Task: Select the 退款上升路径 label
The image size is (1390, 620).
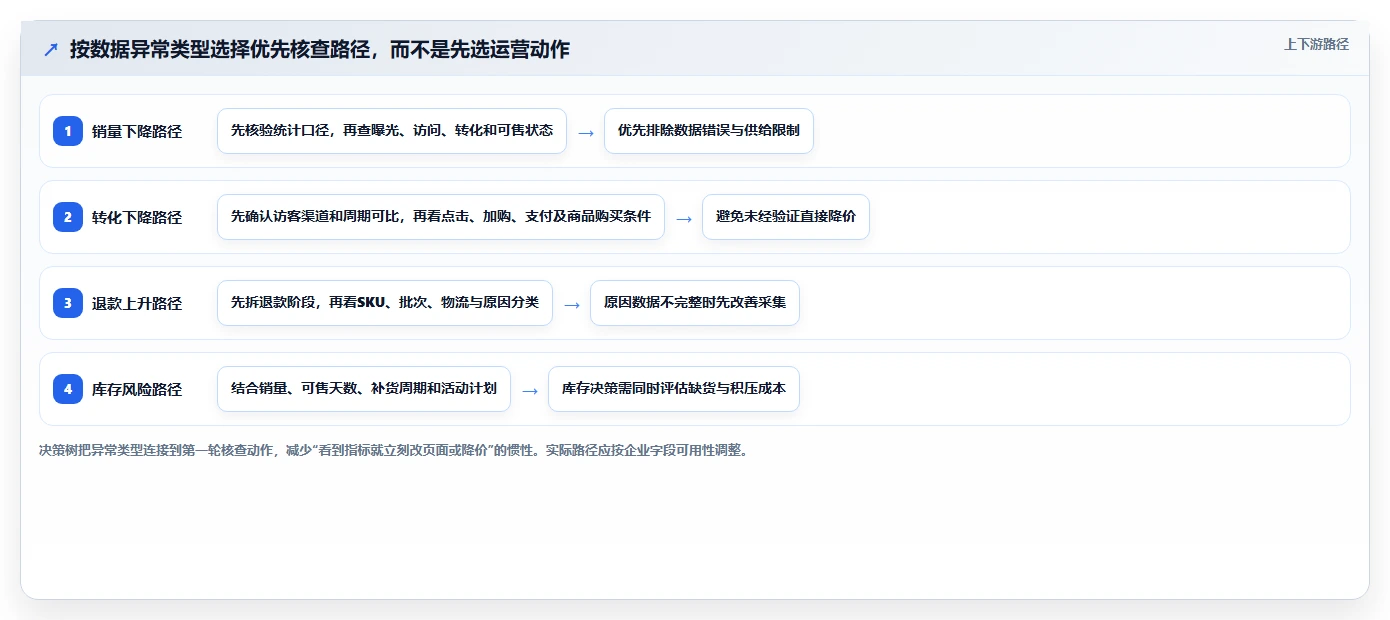Action: pyautogui.click(x=137, y=303)
